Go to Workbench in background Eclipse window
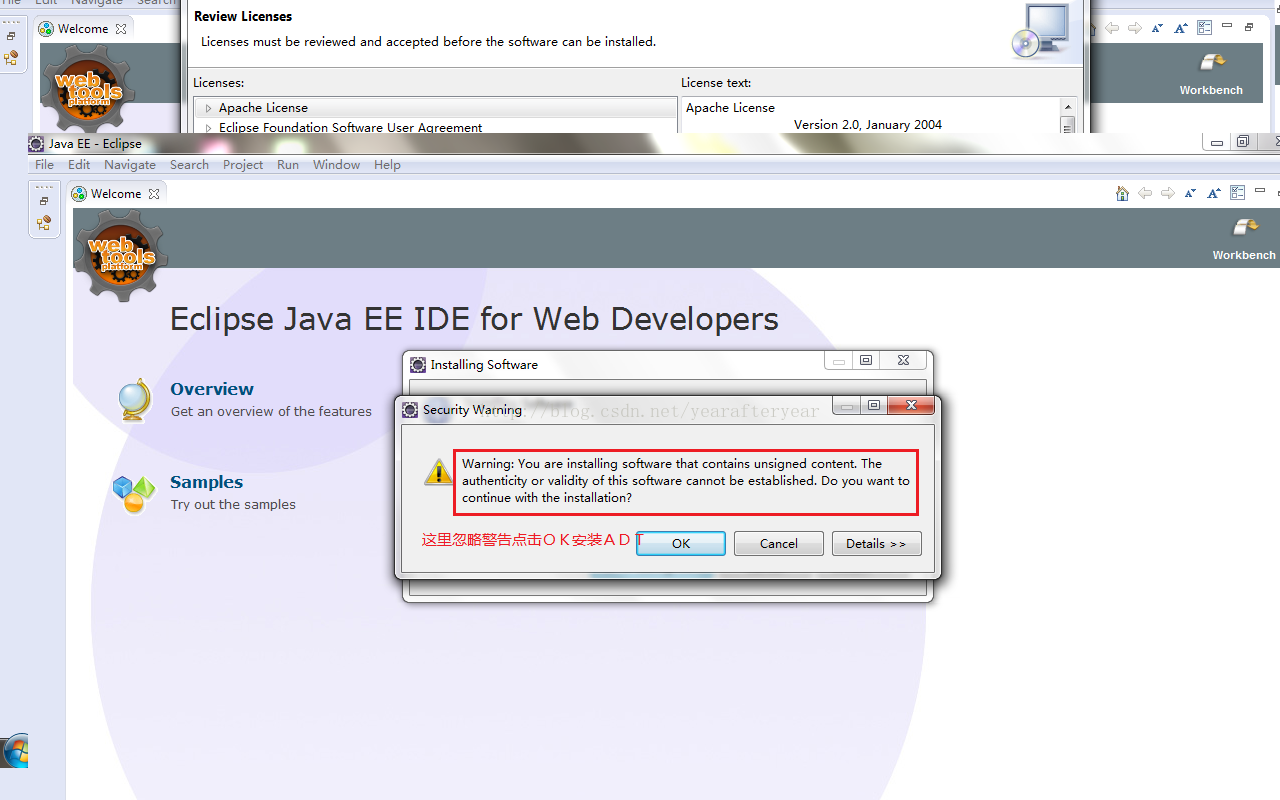 1211,75
